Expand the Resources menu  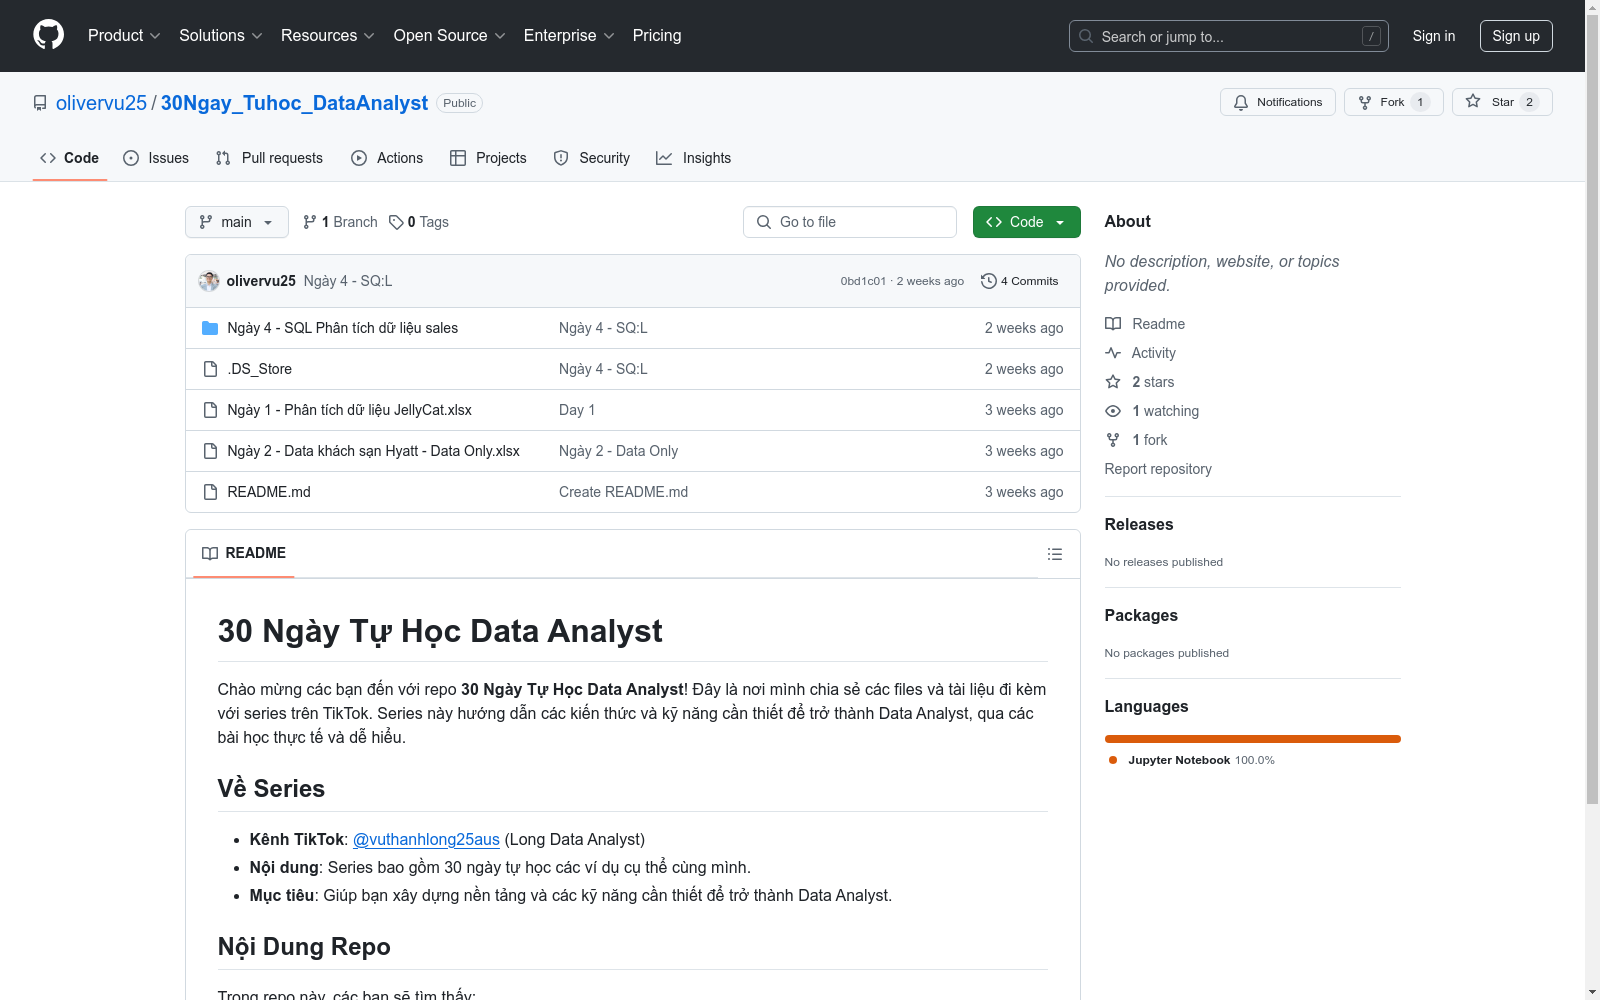coord(328,35)
